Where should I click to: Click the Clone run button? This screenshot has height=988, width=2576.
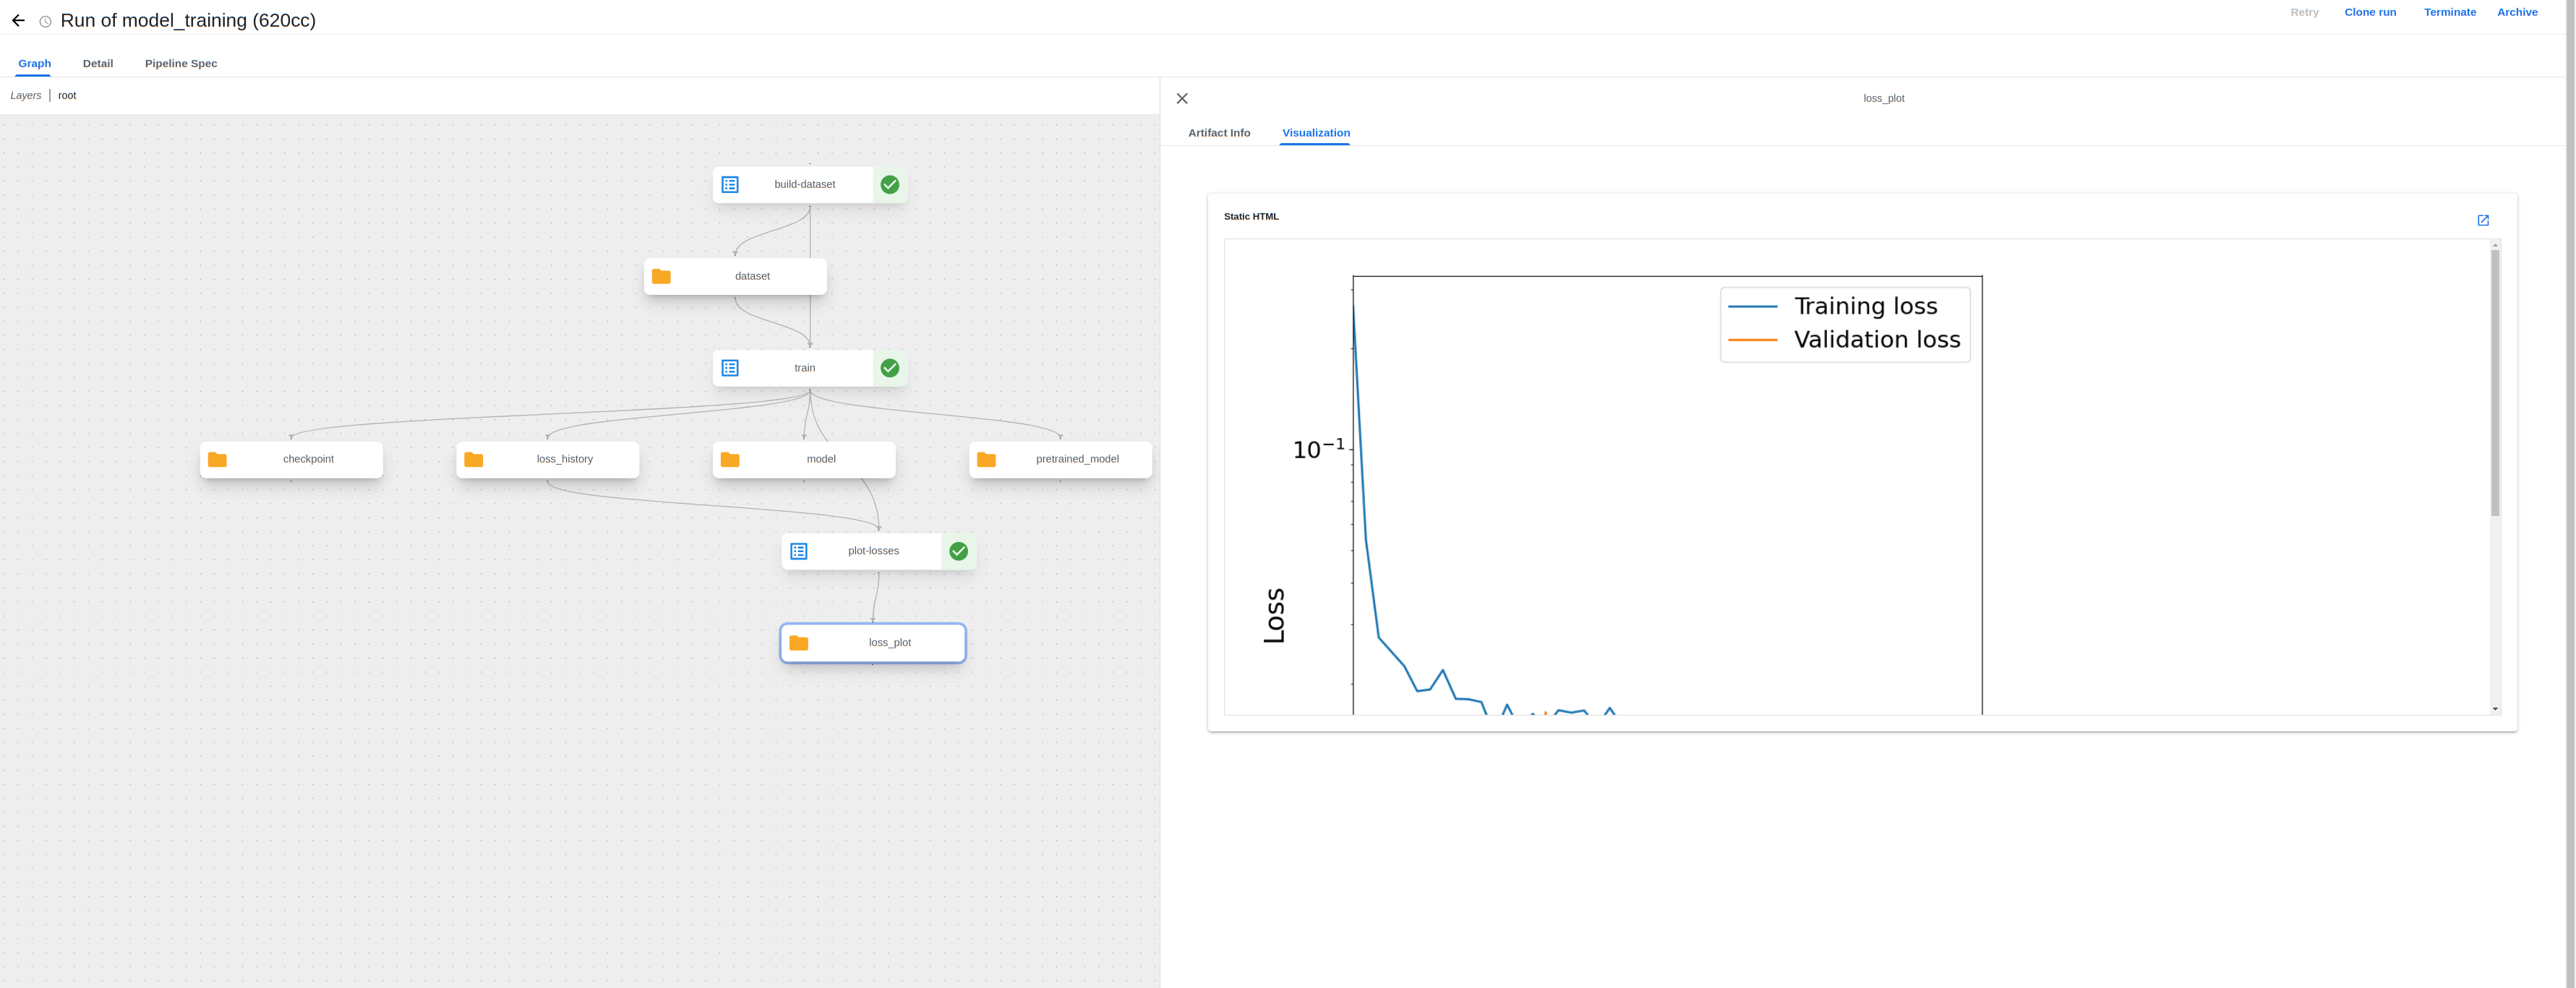point(2369,12)
